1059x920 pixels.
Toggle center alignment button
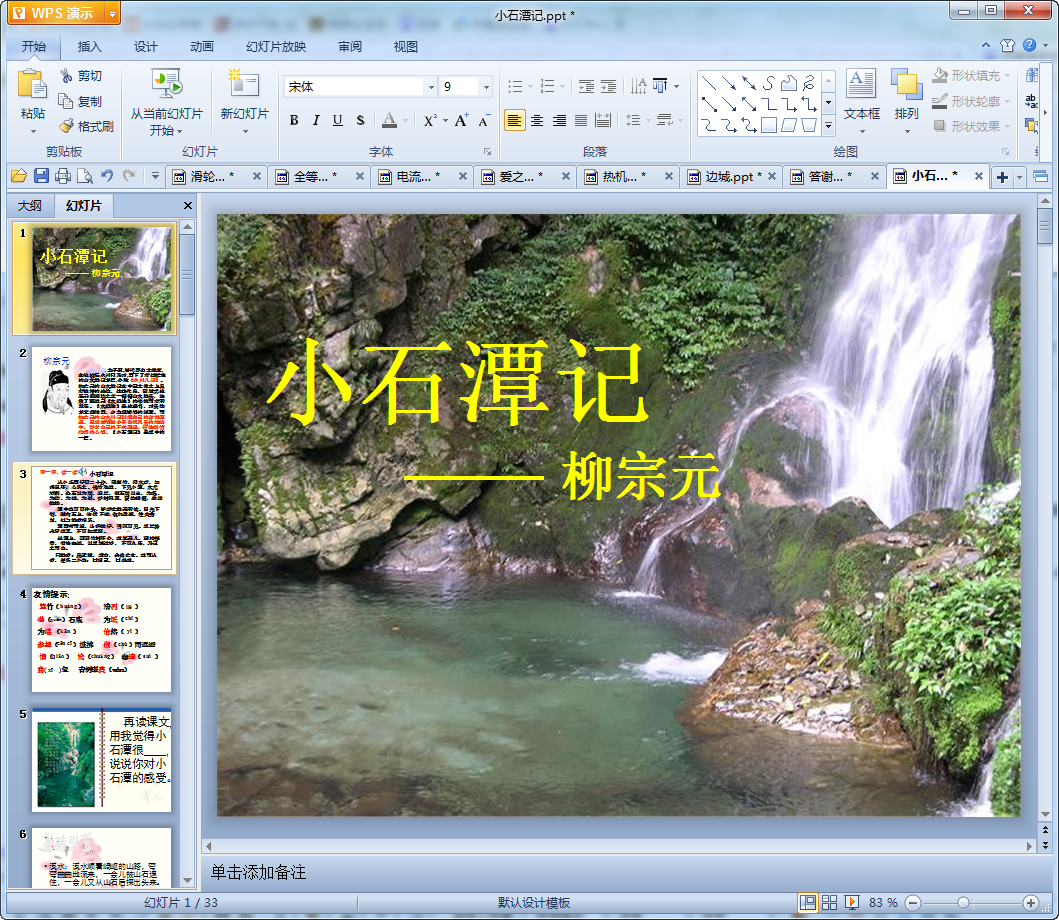(x=537, y=121)
